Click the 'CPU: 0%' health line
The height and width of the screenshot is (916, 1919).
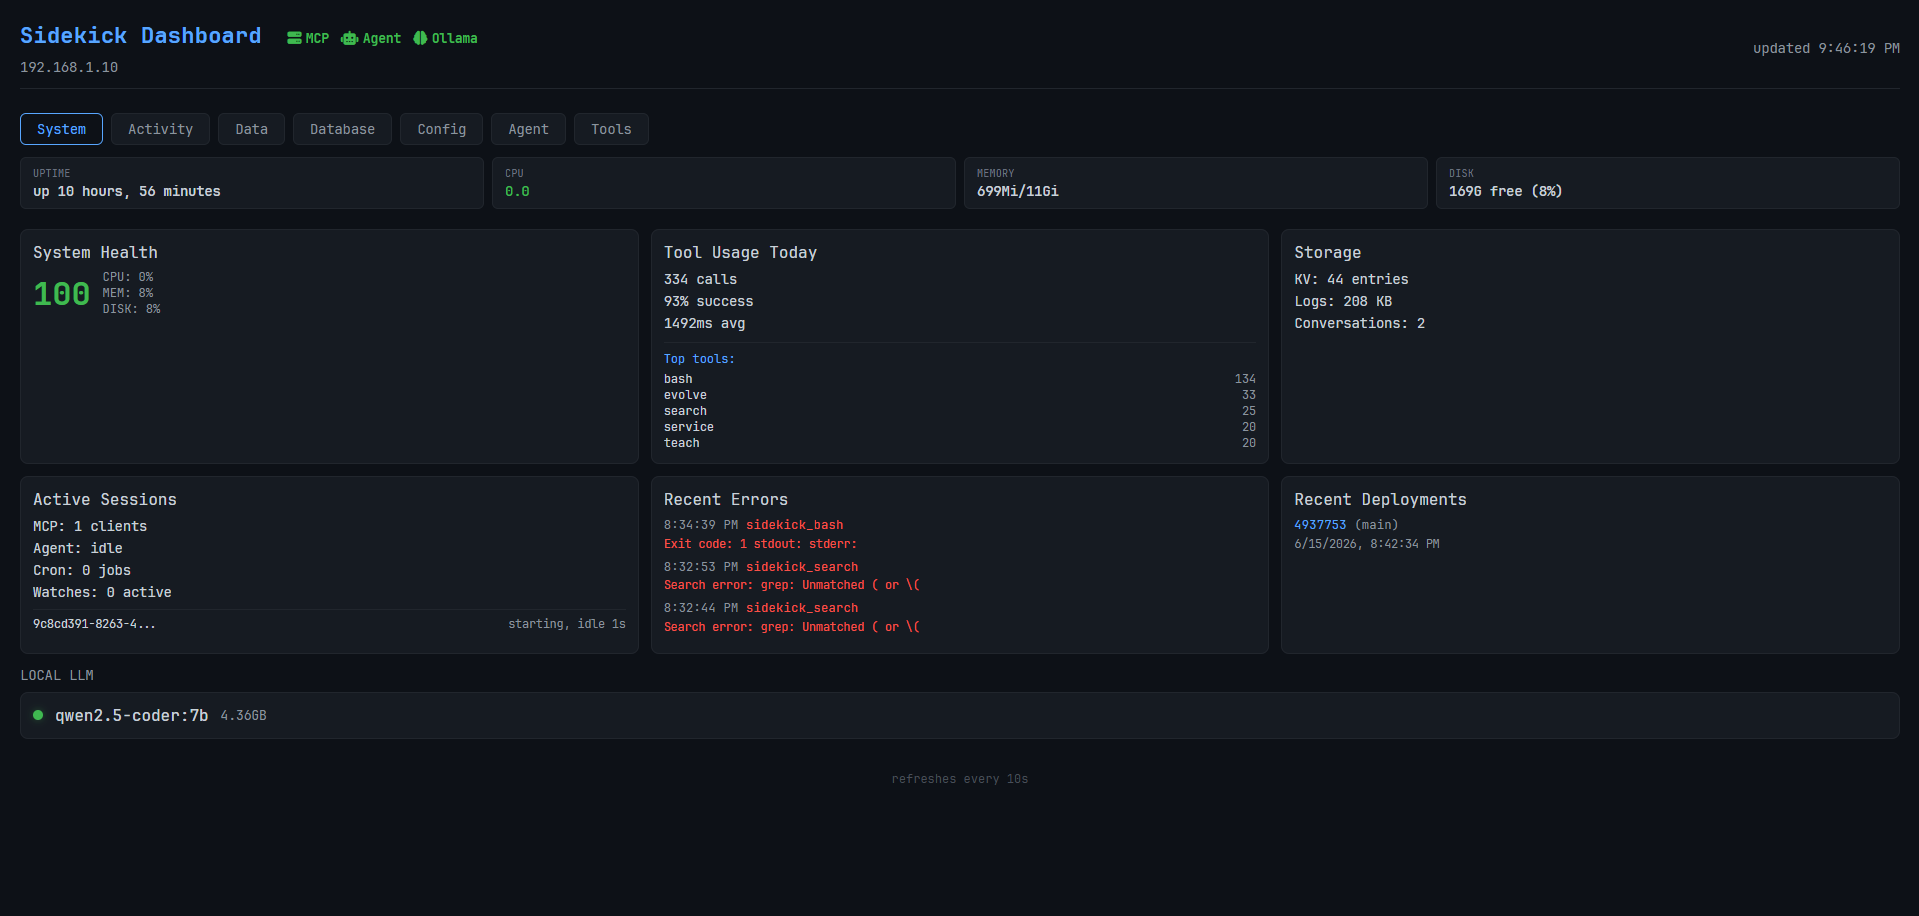(x=128, y=277)
